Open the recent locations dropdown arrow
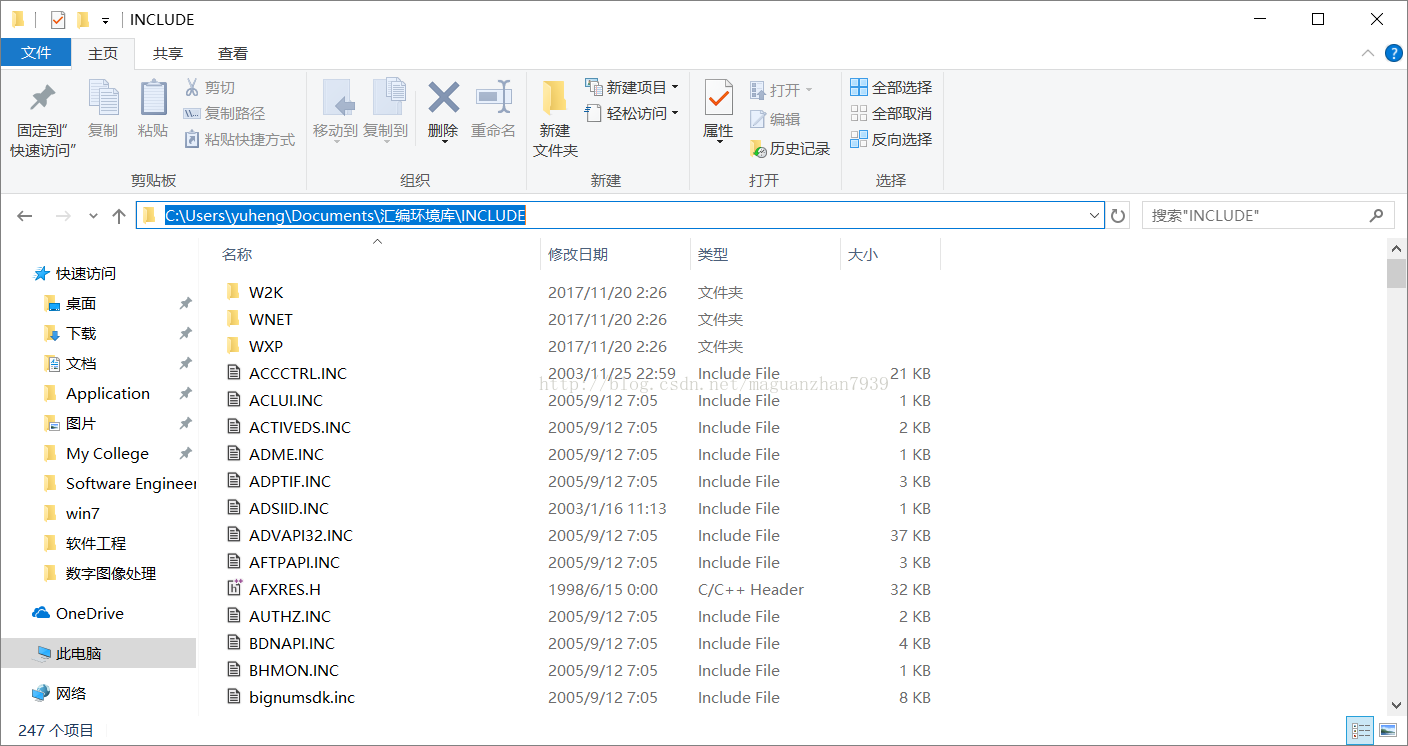The width and height of the screenshot is (1408, 746). (93, 216)
